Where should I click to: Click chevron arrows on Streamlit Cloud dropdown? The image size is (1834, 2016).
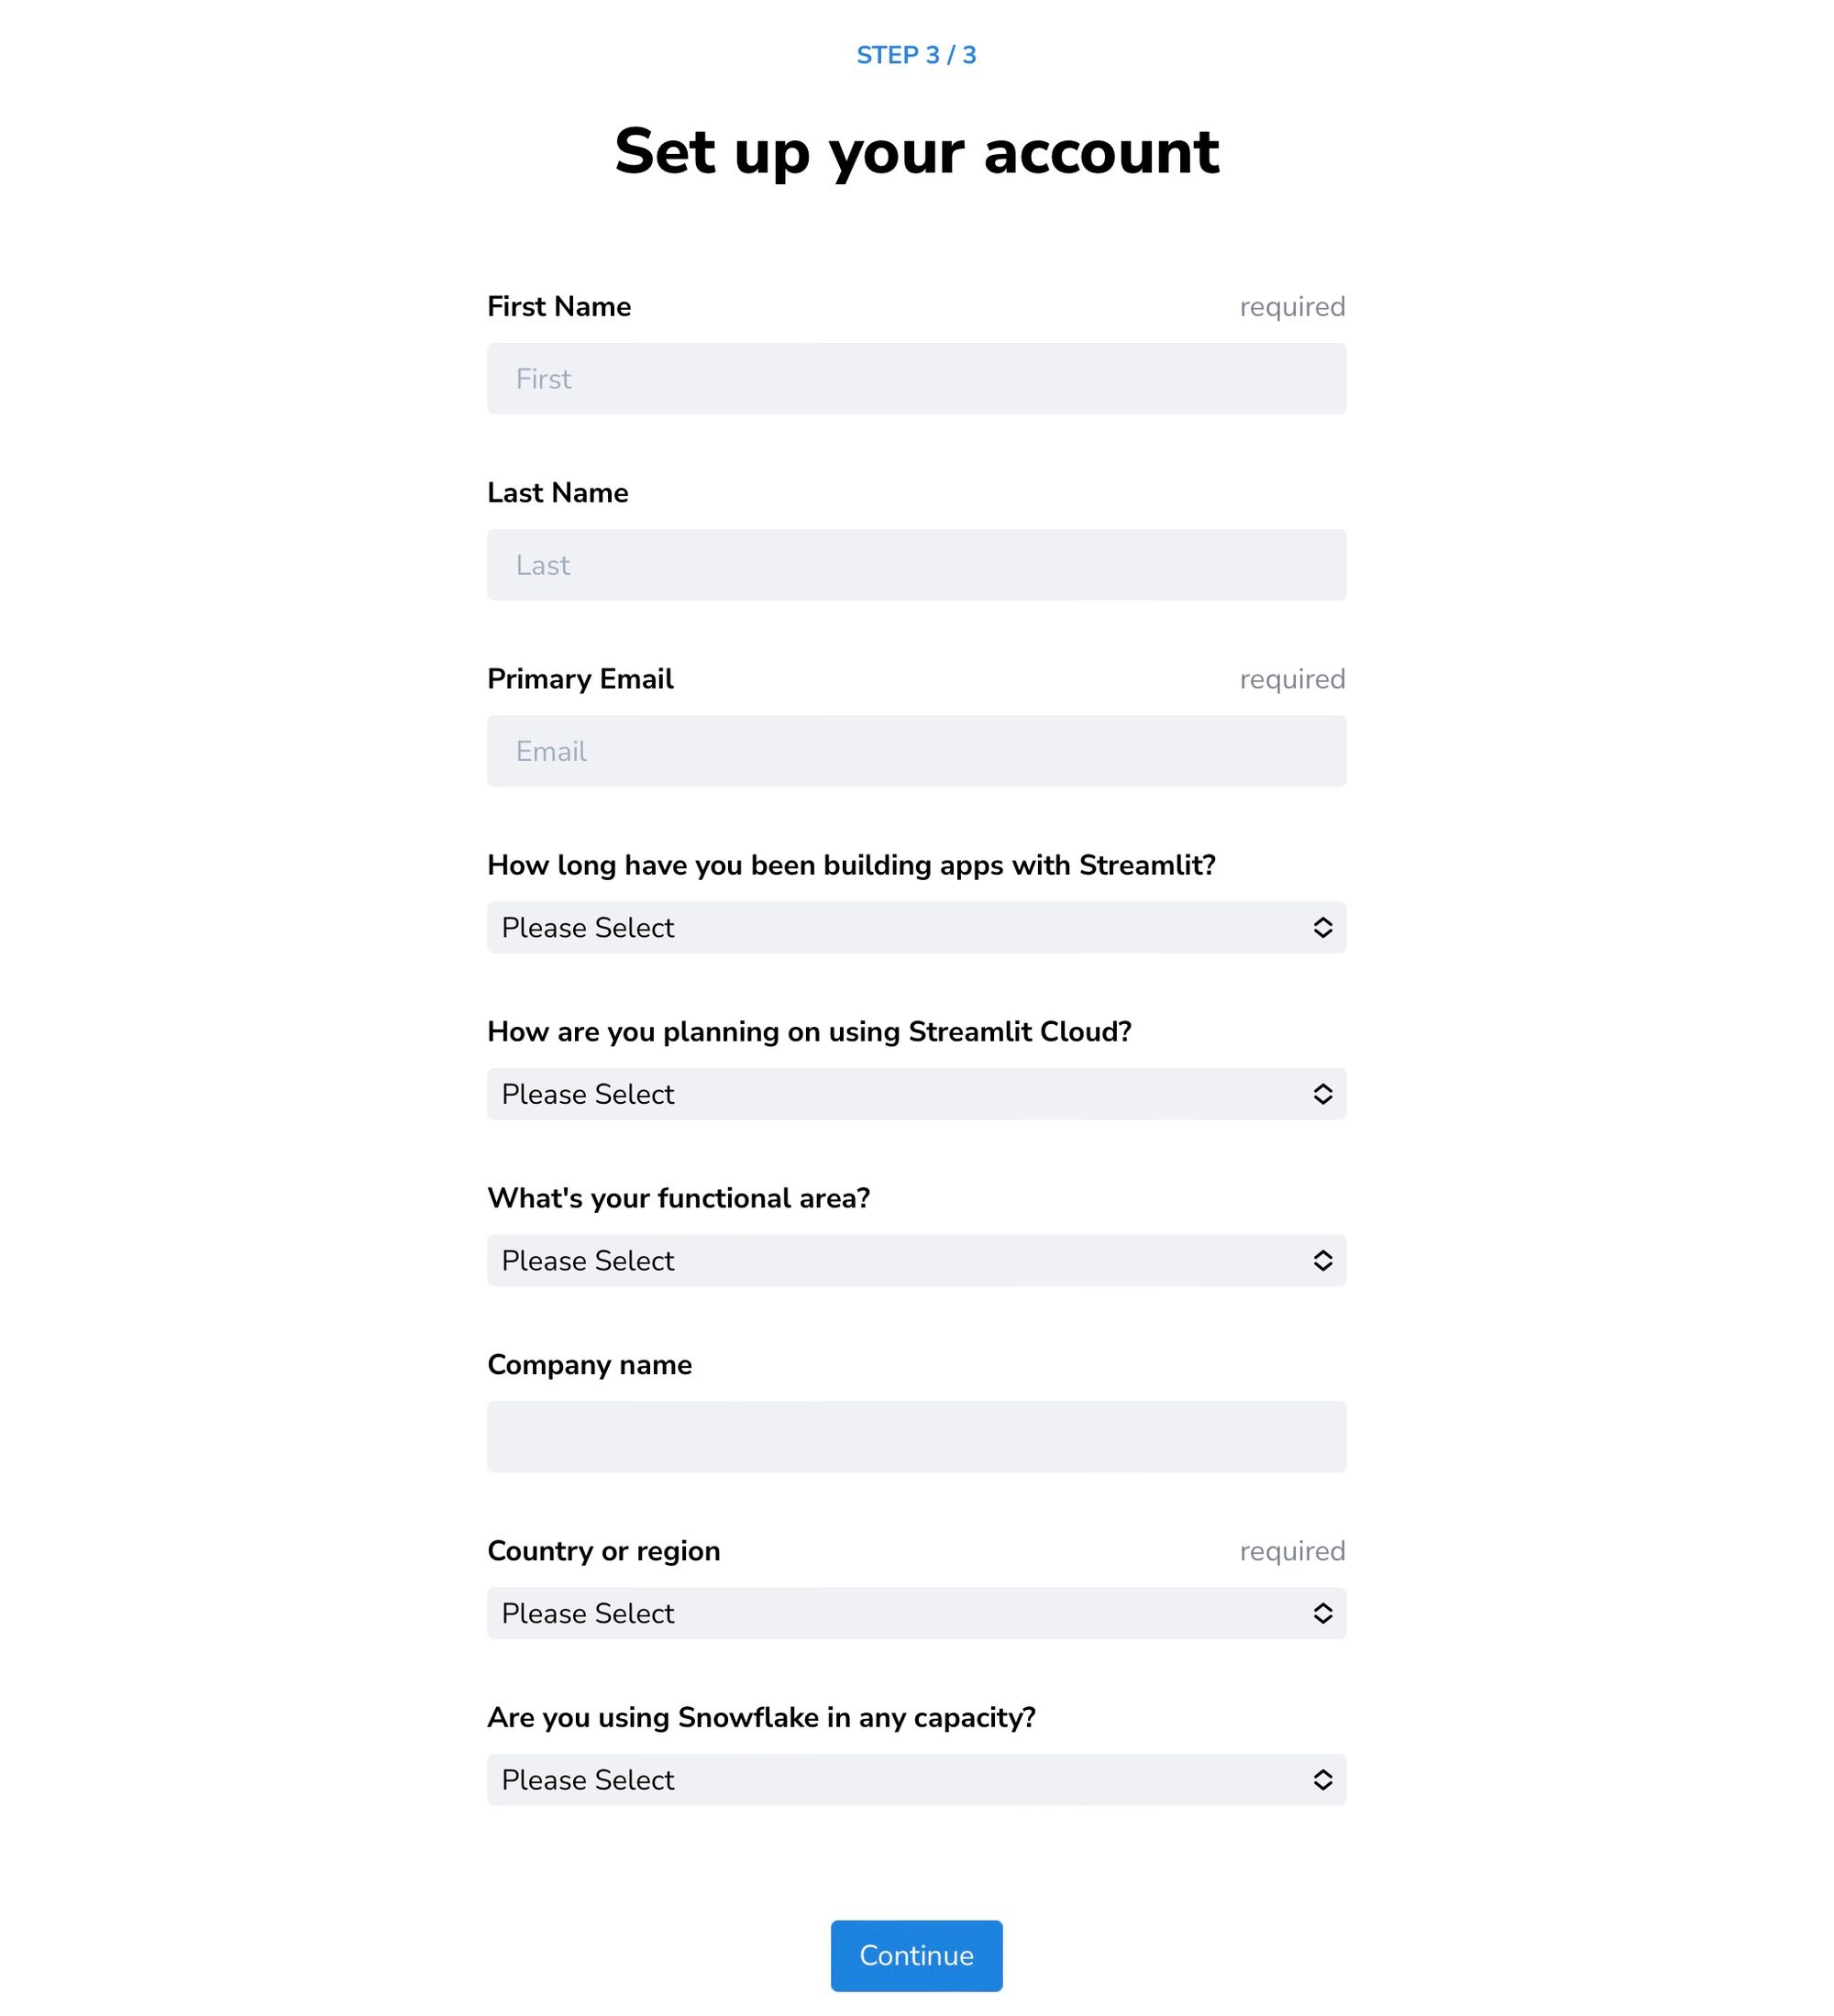tap(1322, 1094)
